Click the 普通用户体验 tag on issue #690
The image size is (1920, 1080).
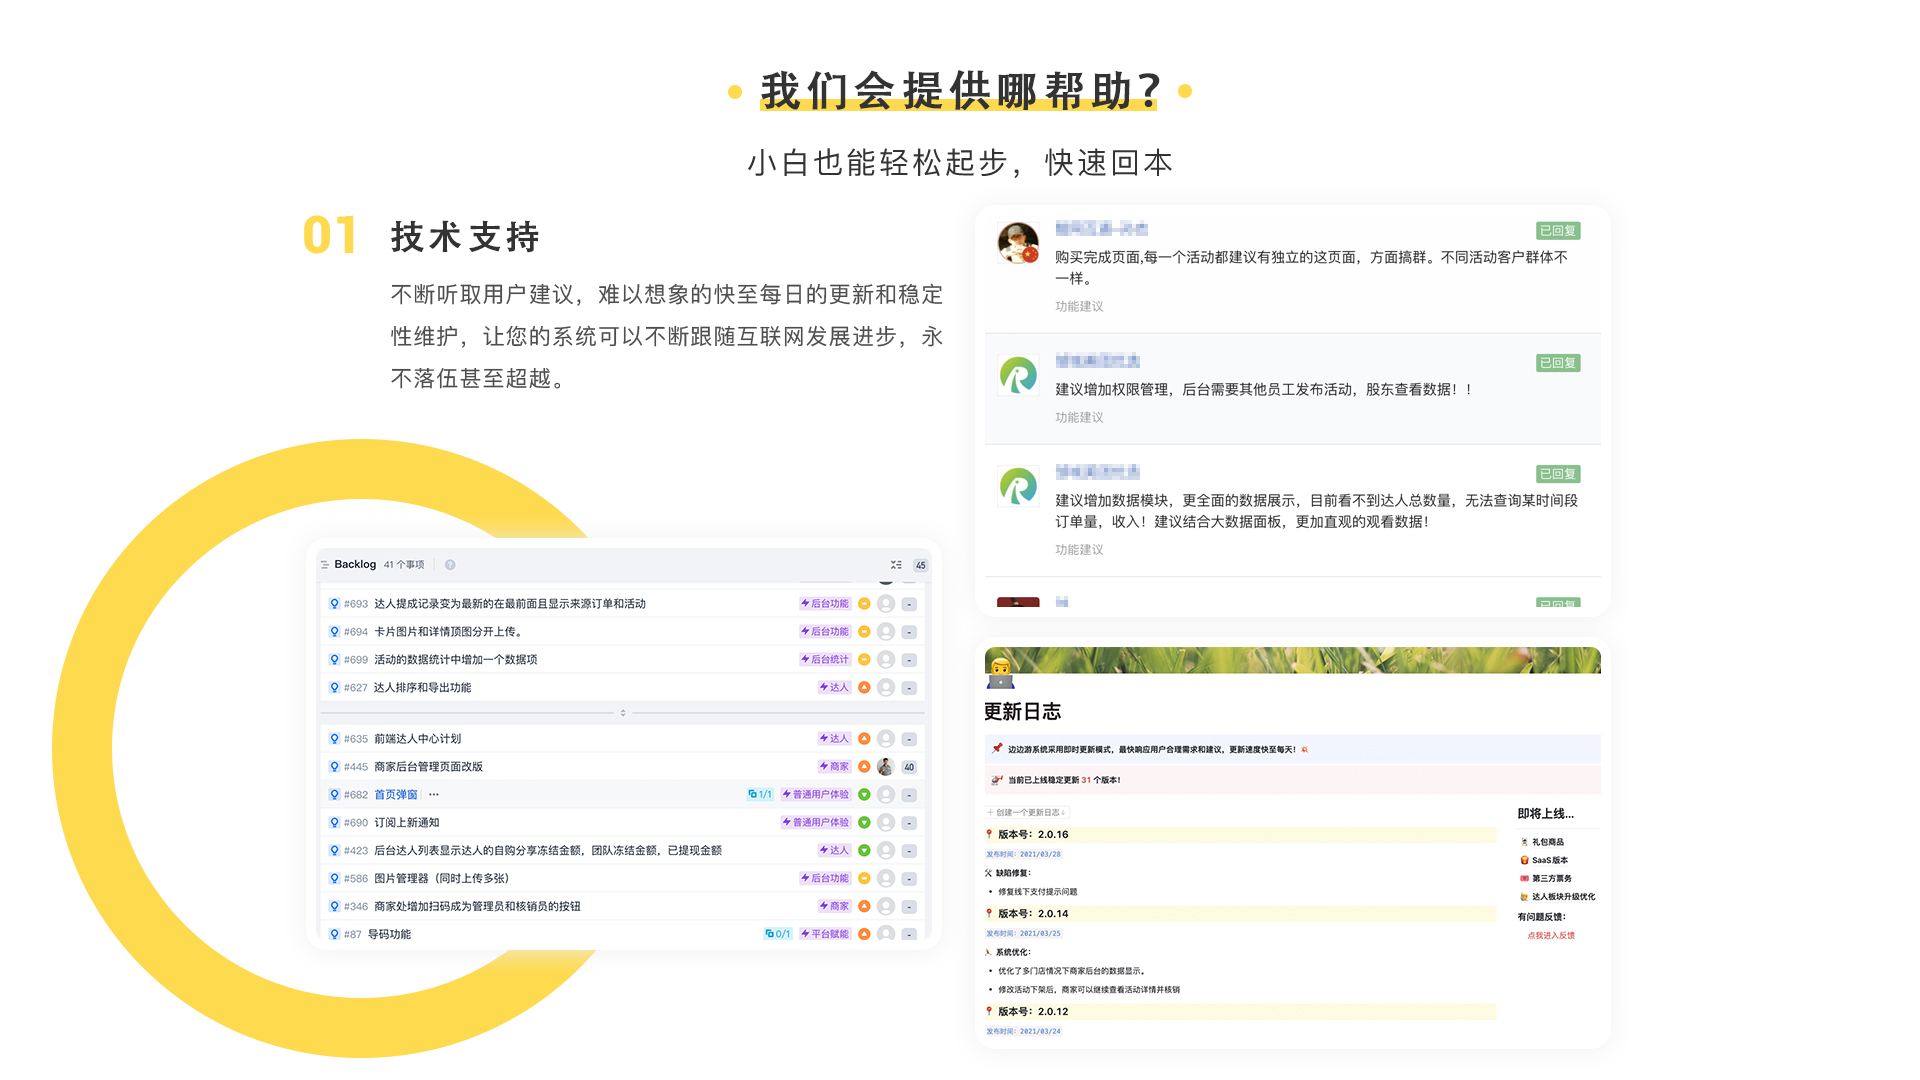tap(816, 823)
